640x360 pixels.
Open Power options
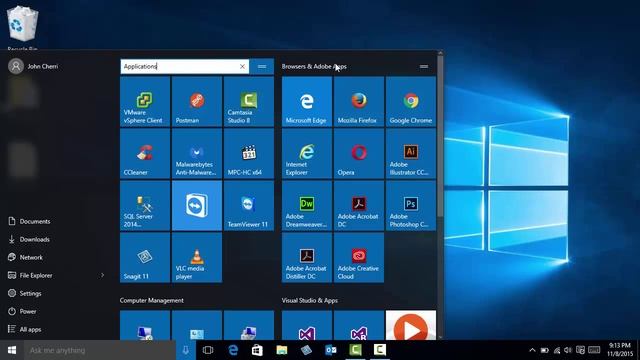[x=22, y=311]
